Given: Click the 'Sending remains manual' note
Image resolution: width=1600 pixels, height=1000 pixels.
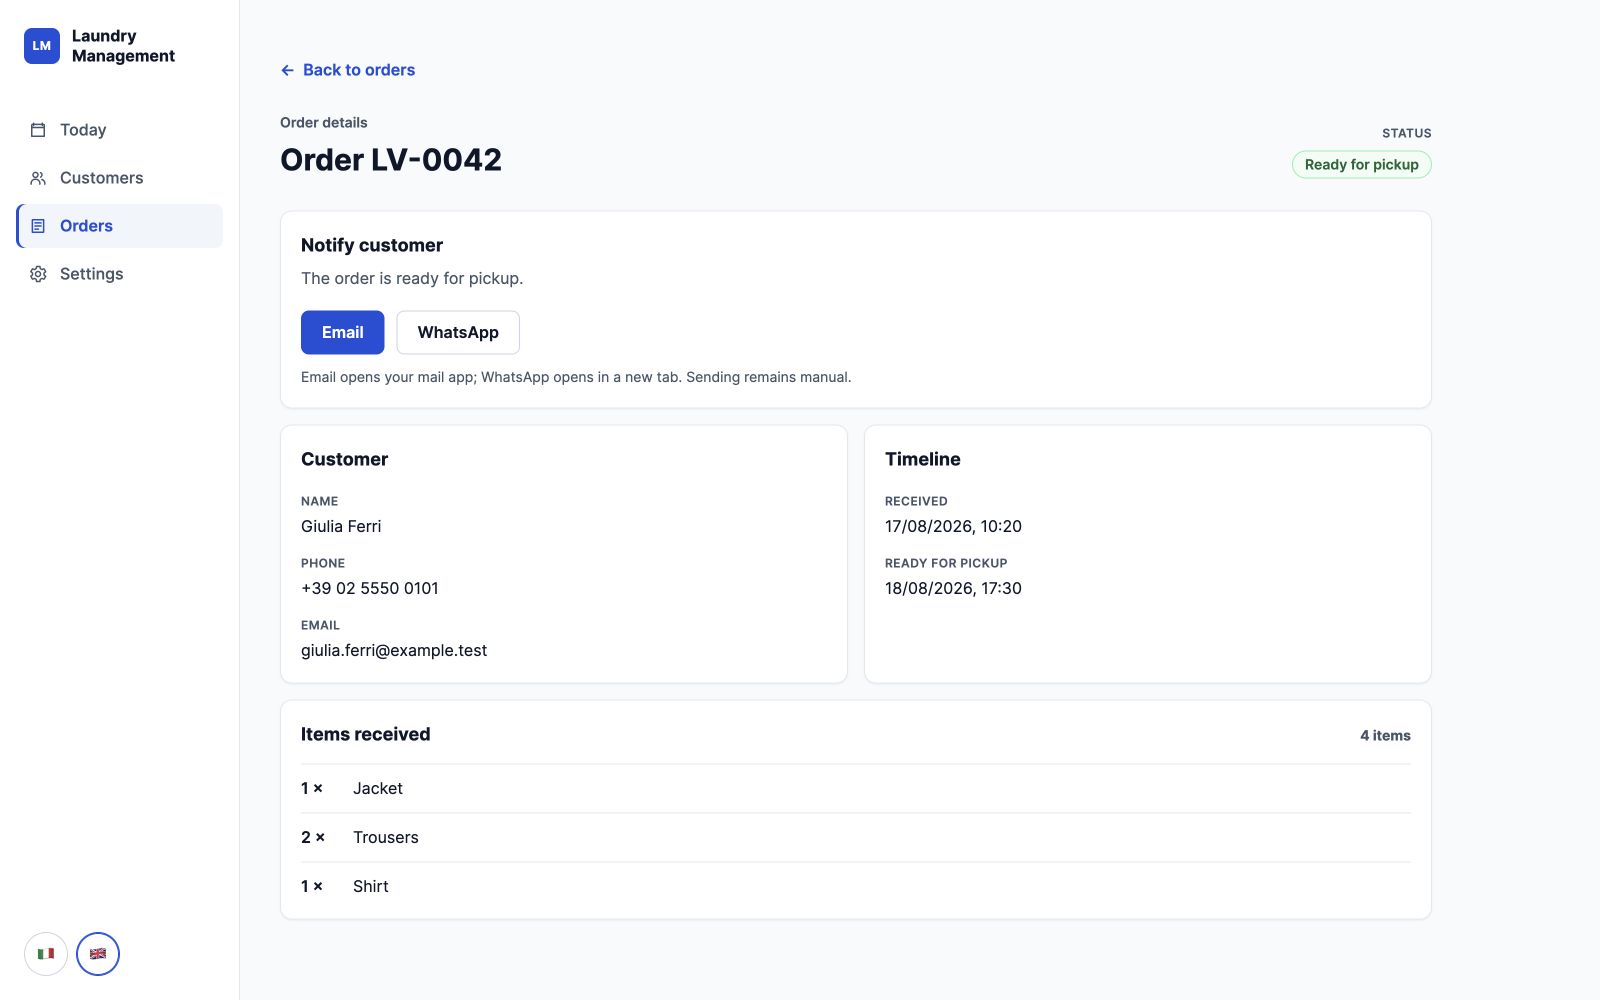Looking at the screenshot, I should (768, 377).
